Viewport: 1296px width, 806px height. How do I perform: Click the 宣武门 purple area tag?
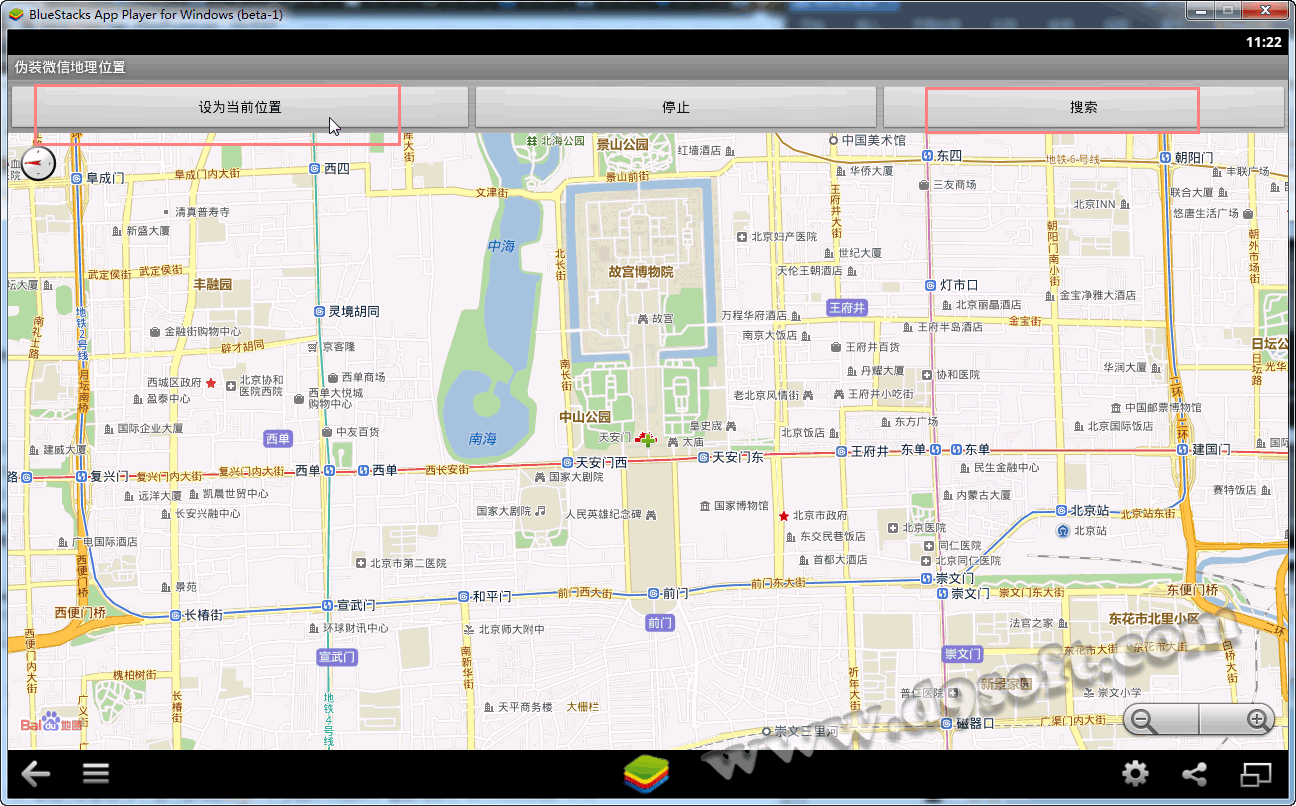(x=337, y=657)
